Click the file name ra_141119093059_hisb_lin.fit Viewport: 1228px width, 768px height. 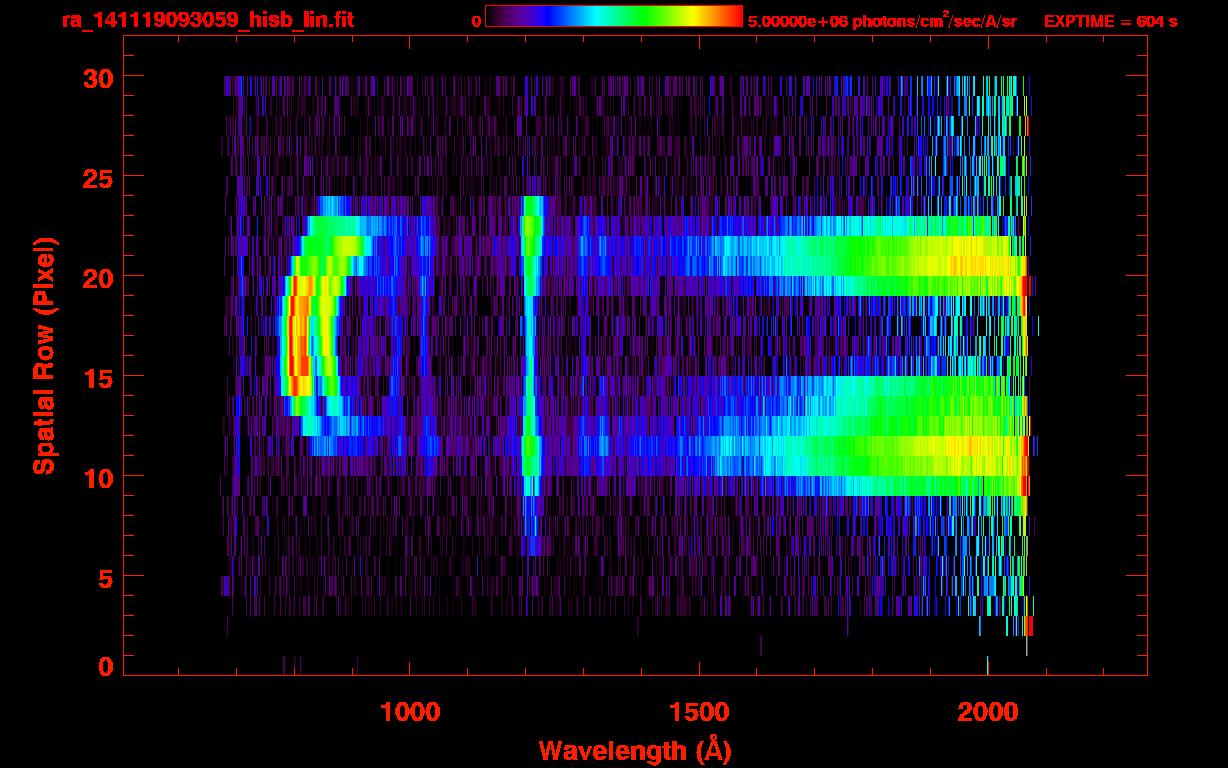pos(207,20)
